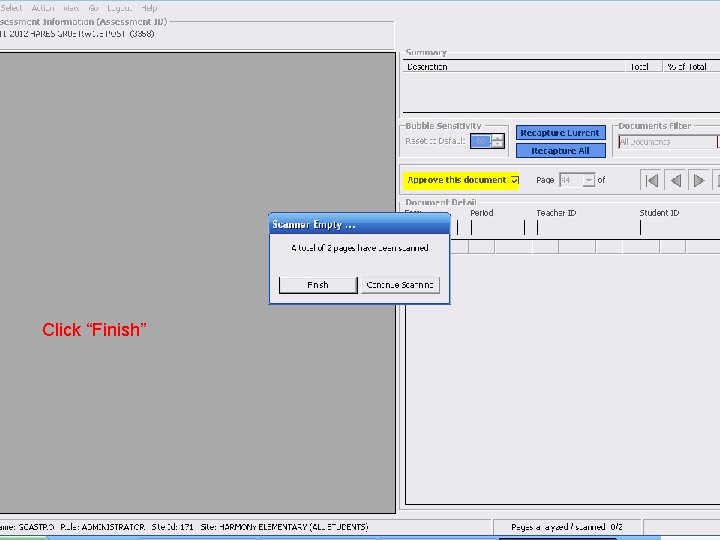The height and width of the screenshot is (540, 720).
Task: Click the Finish button in the dialog
Action: coord(318,285)
